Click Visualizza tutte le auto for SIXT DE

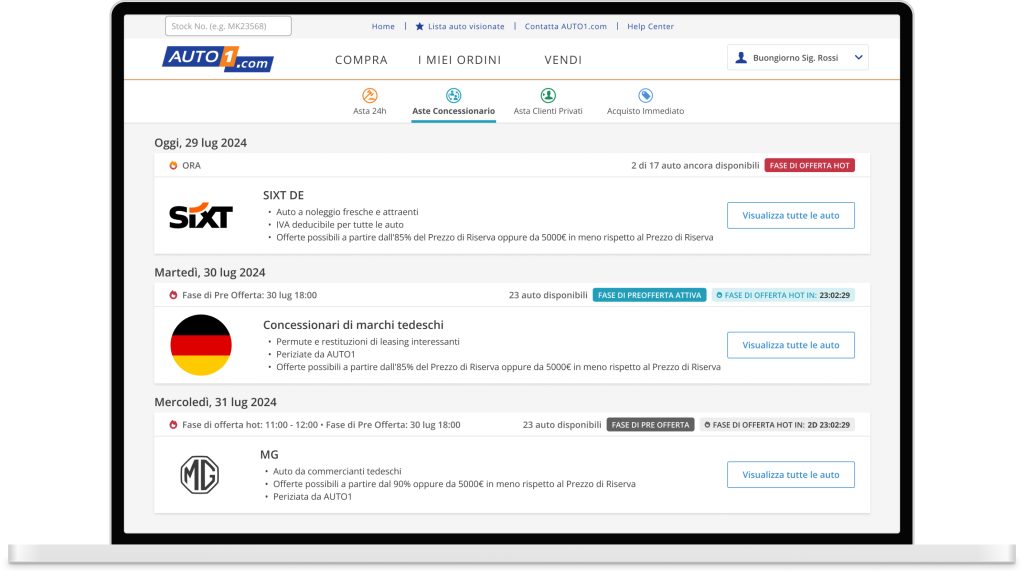tap(791, 215)
